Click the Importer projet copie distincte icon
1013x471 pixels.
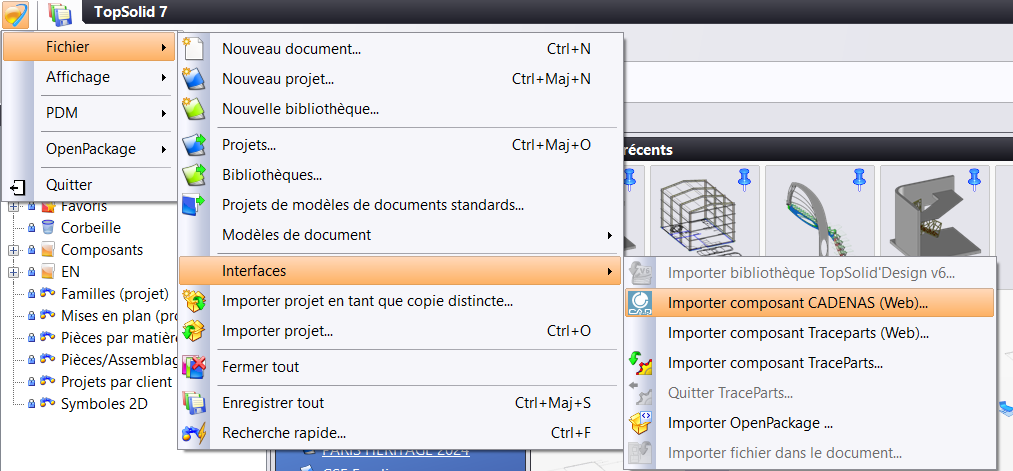(x=194, y=301)
